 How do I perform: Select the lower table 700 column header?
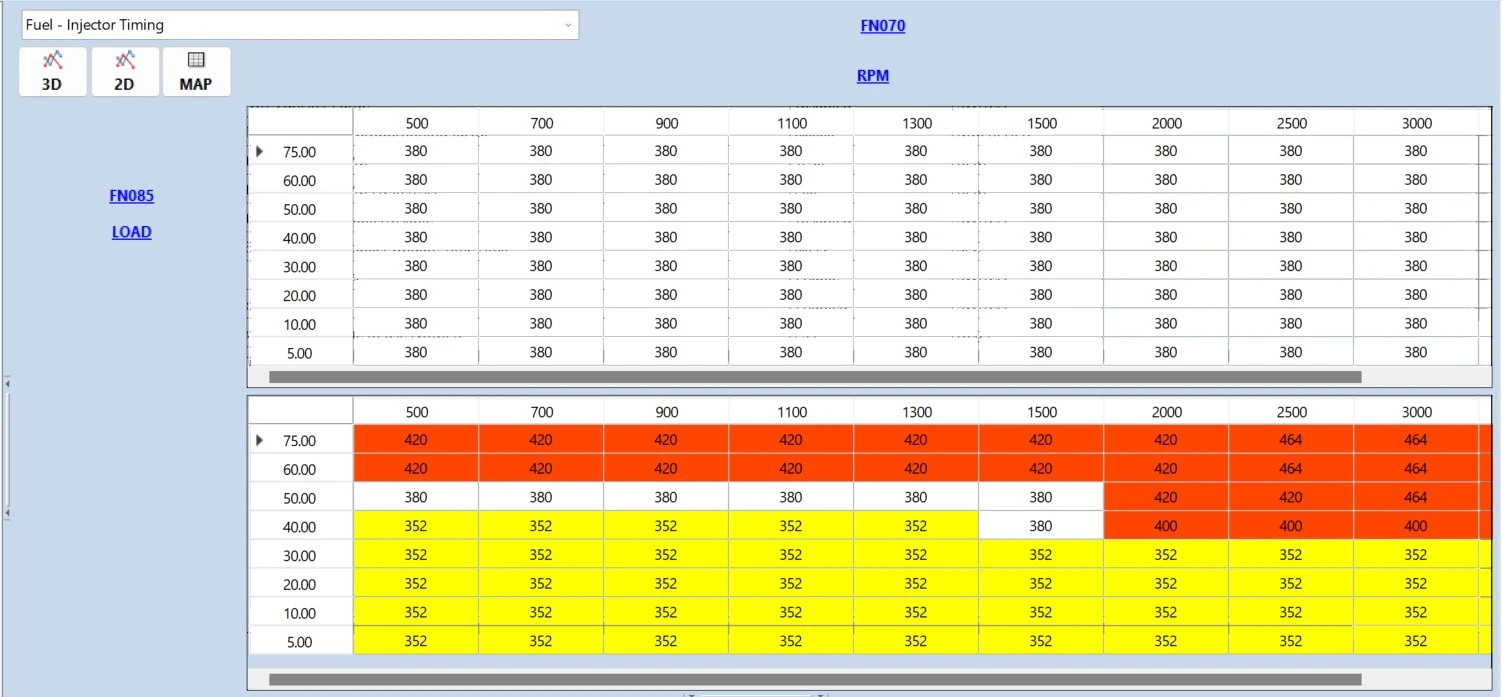point(541,412)
